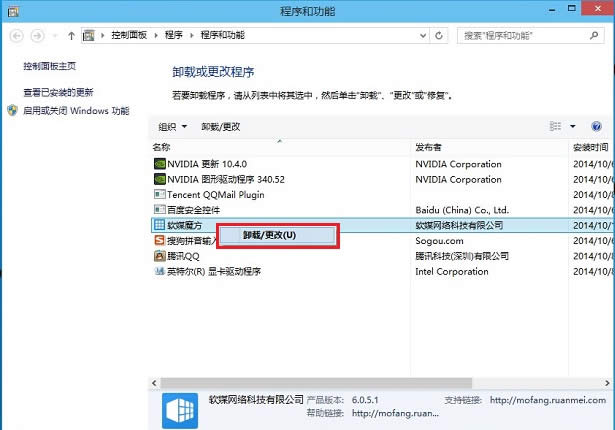Open help with the blue question mark icon

(x=597, y=127)
